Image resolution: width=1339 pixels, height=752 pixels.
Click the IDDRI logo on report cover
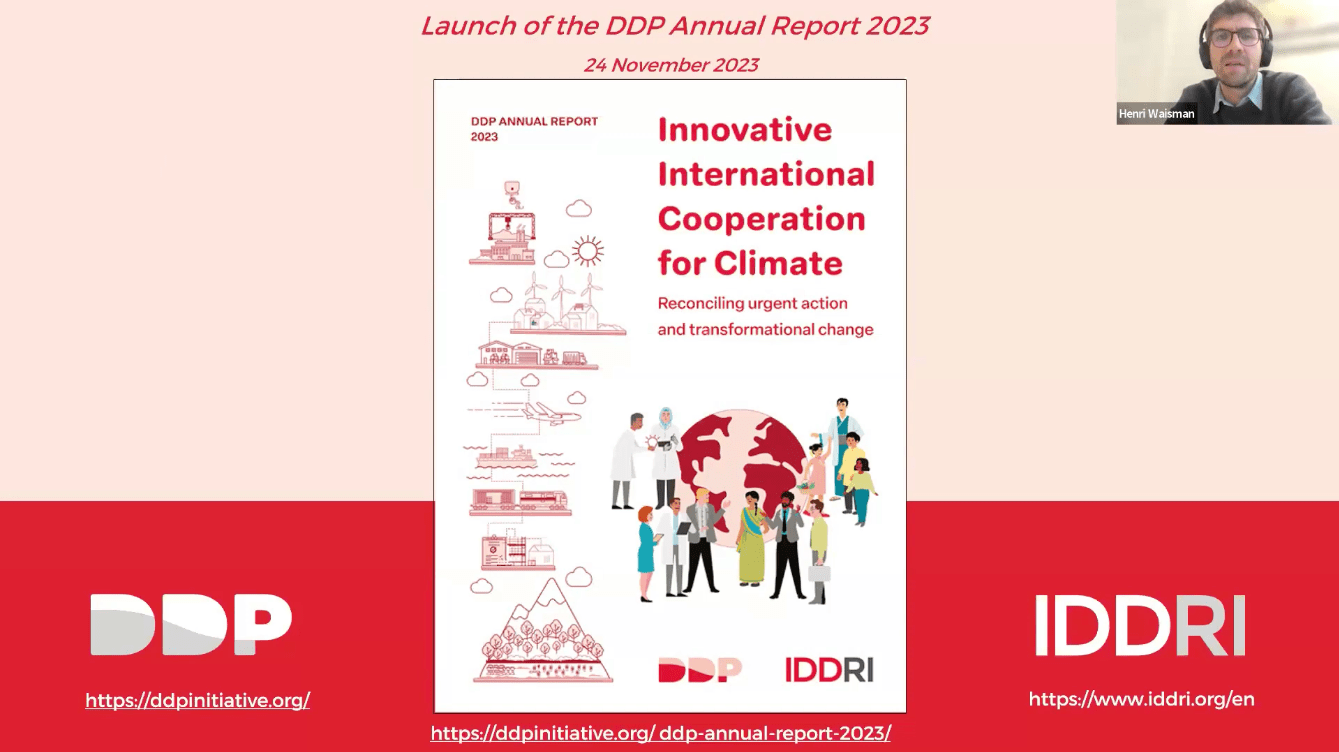pyautogui.click(x=829, y=669)
